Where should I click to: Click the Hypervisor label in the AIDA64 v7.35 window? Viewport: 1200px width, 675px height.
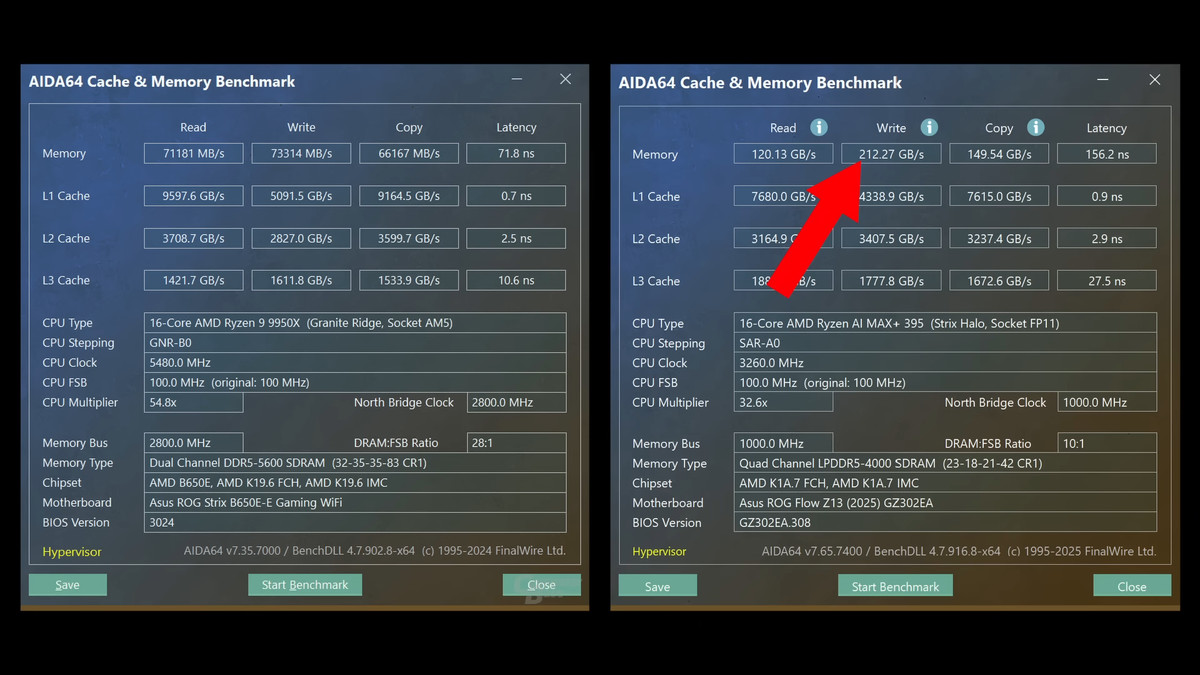point(72,552)
